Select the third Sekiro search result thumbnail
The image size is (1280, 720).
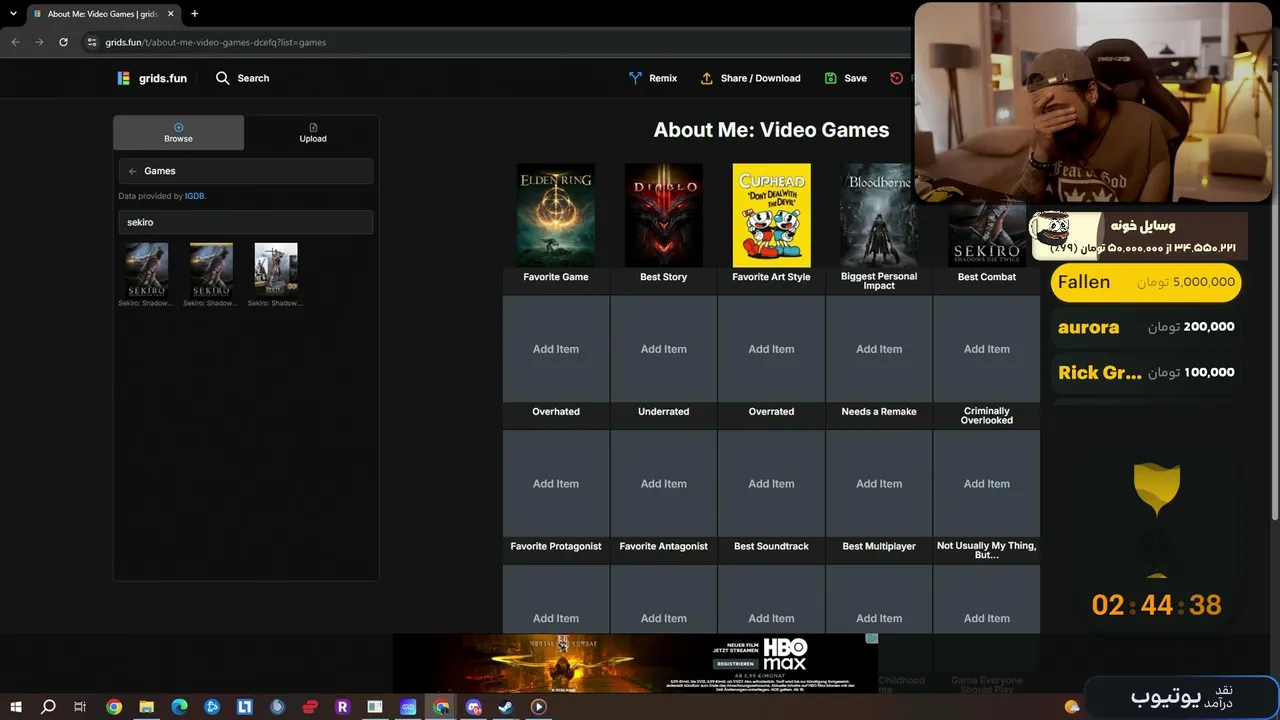tap(276, 270)
